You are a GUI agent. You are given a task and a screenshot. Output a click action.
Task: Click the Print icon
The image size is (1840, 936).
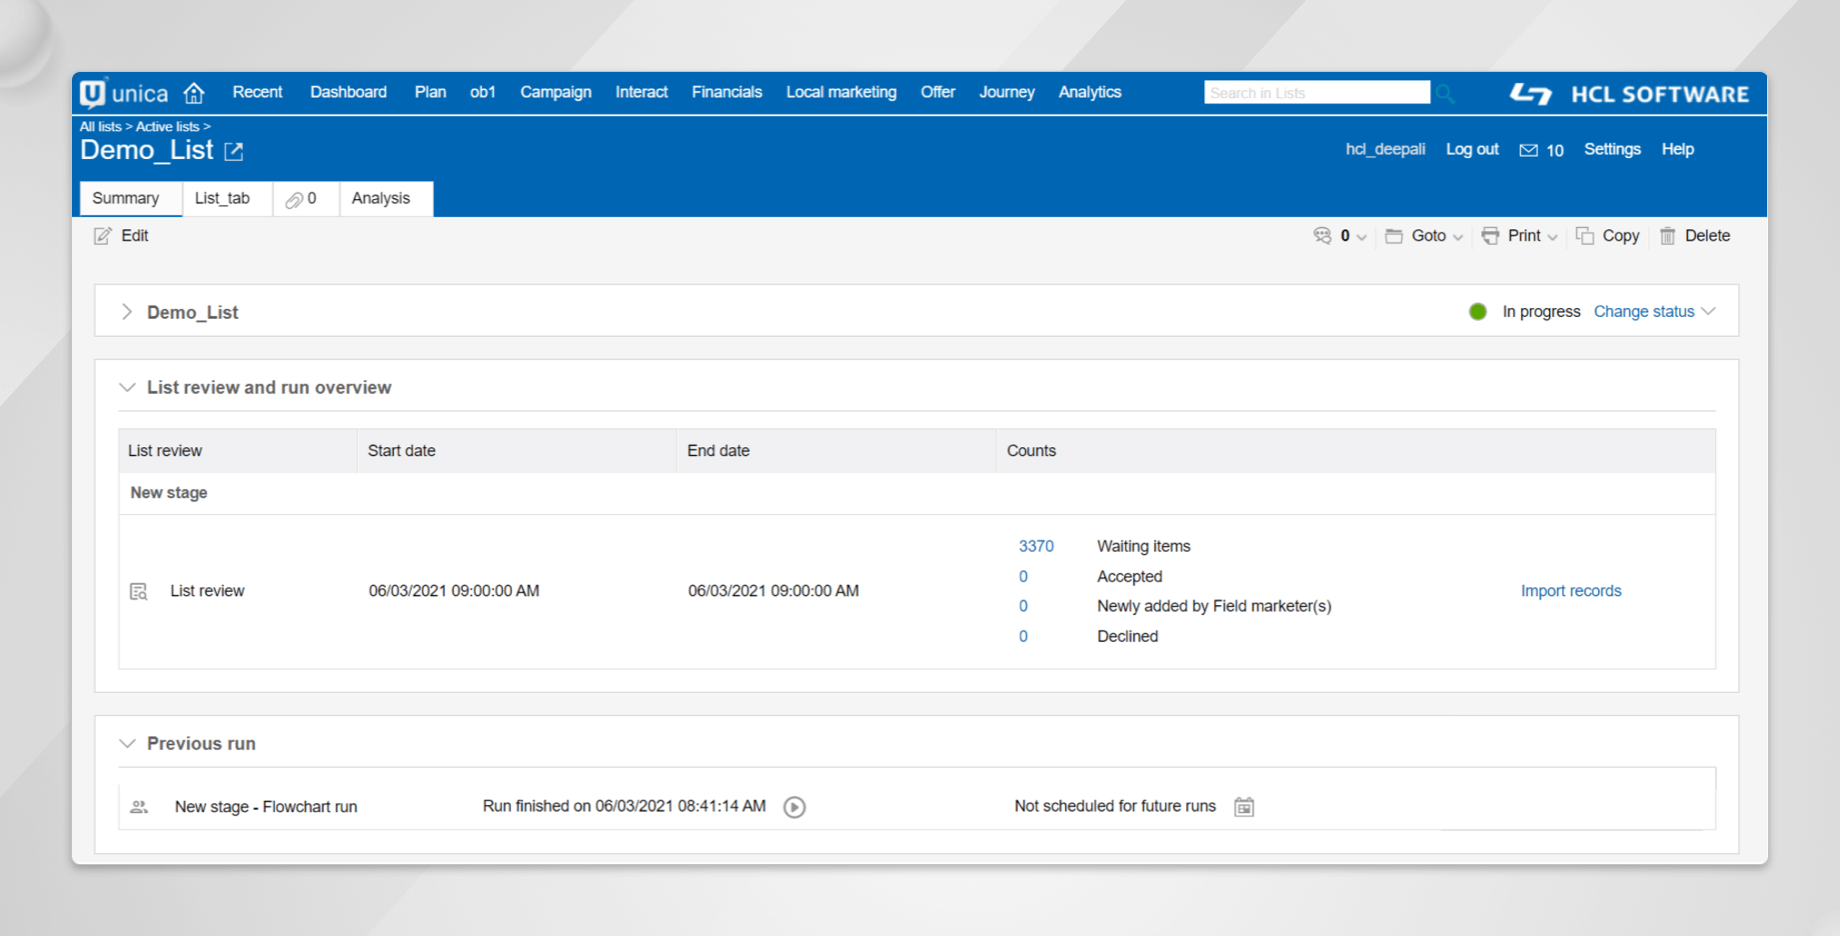click(1491, 236)
